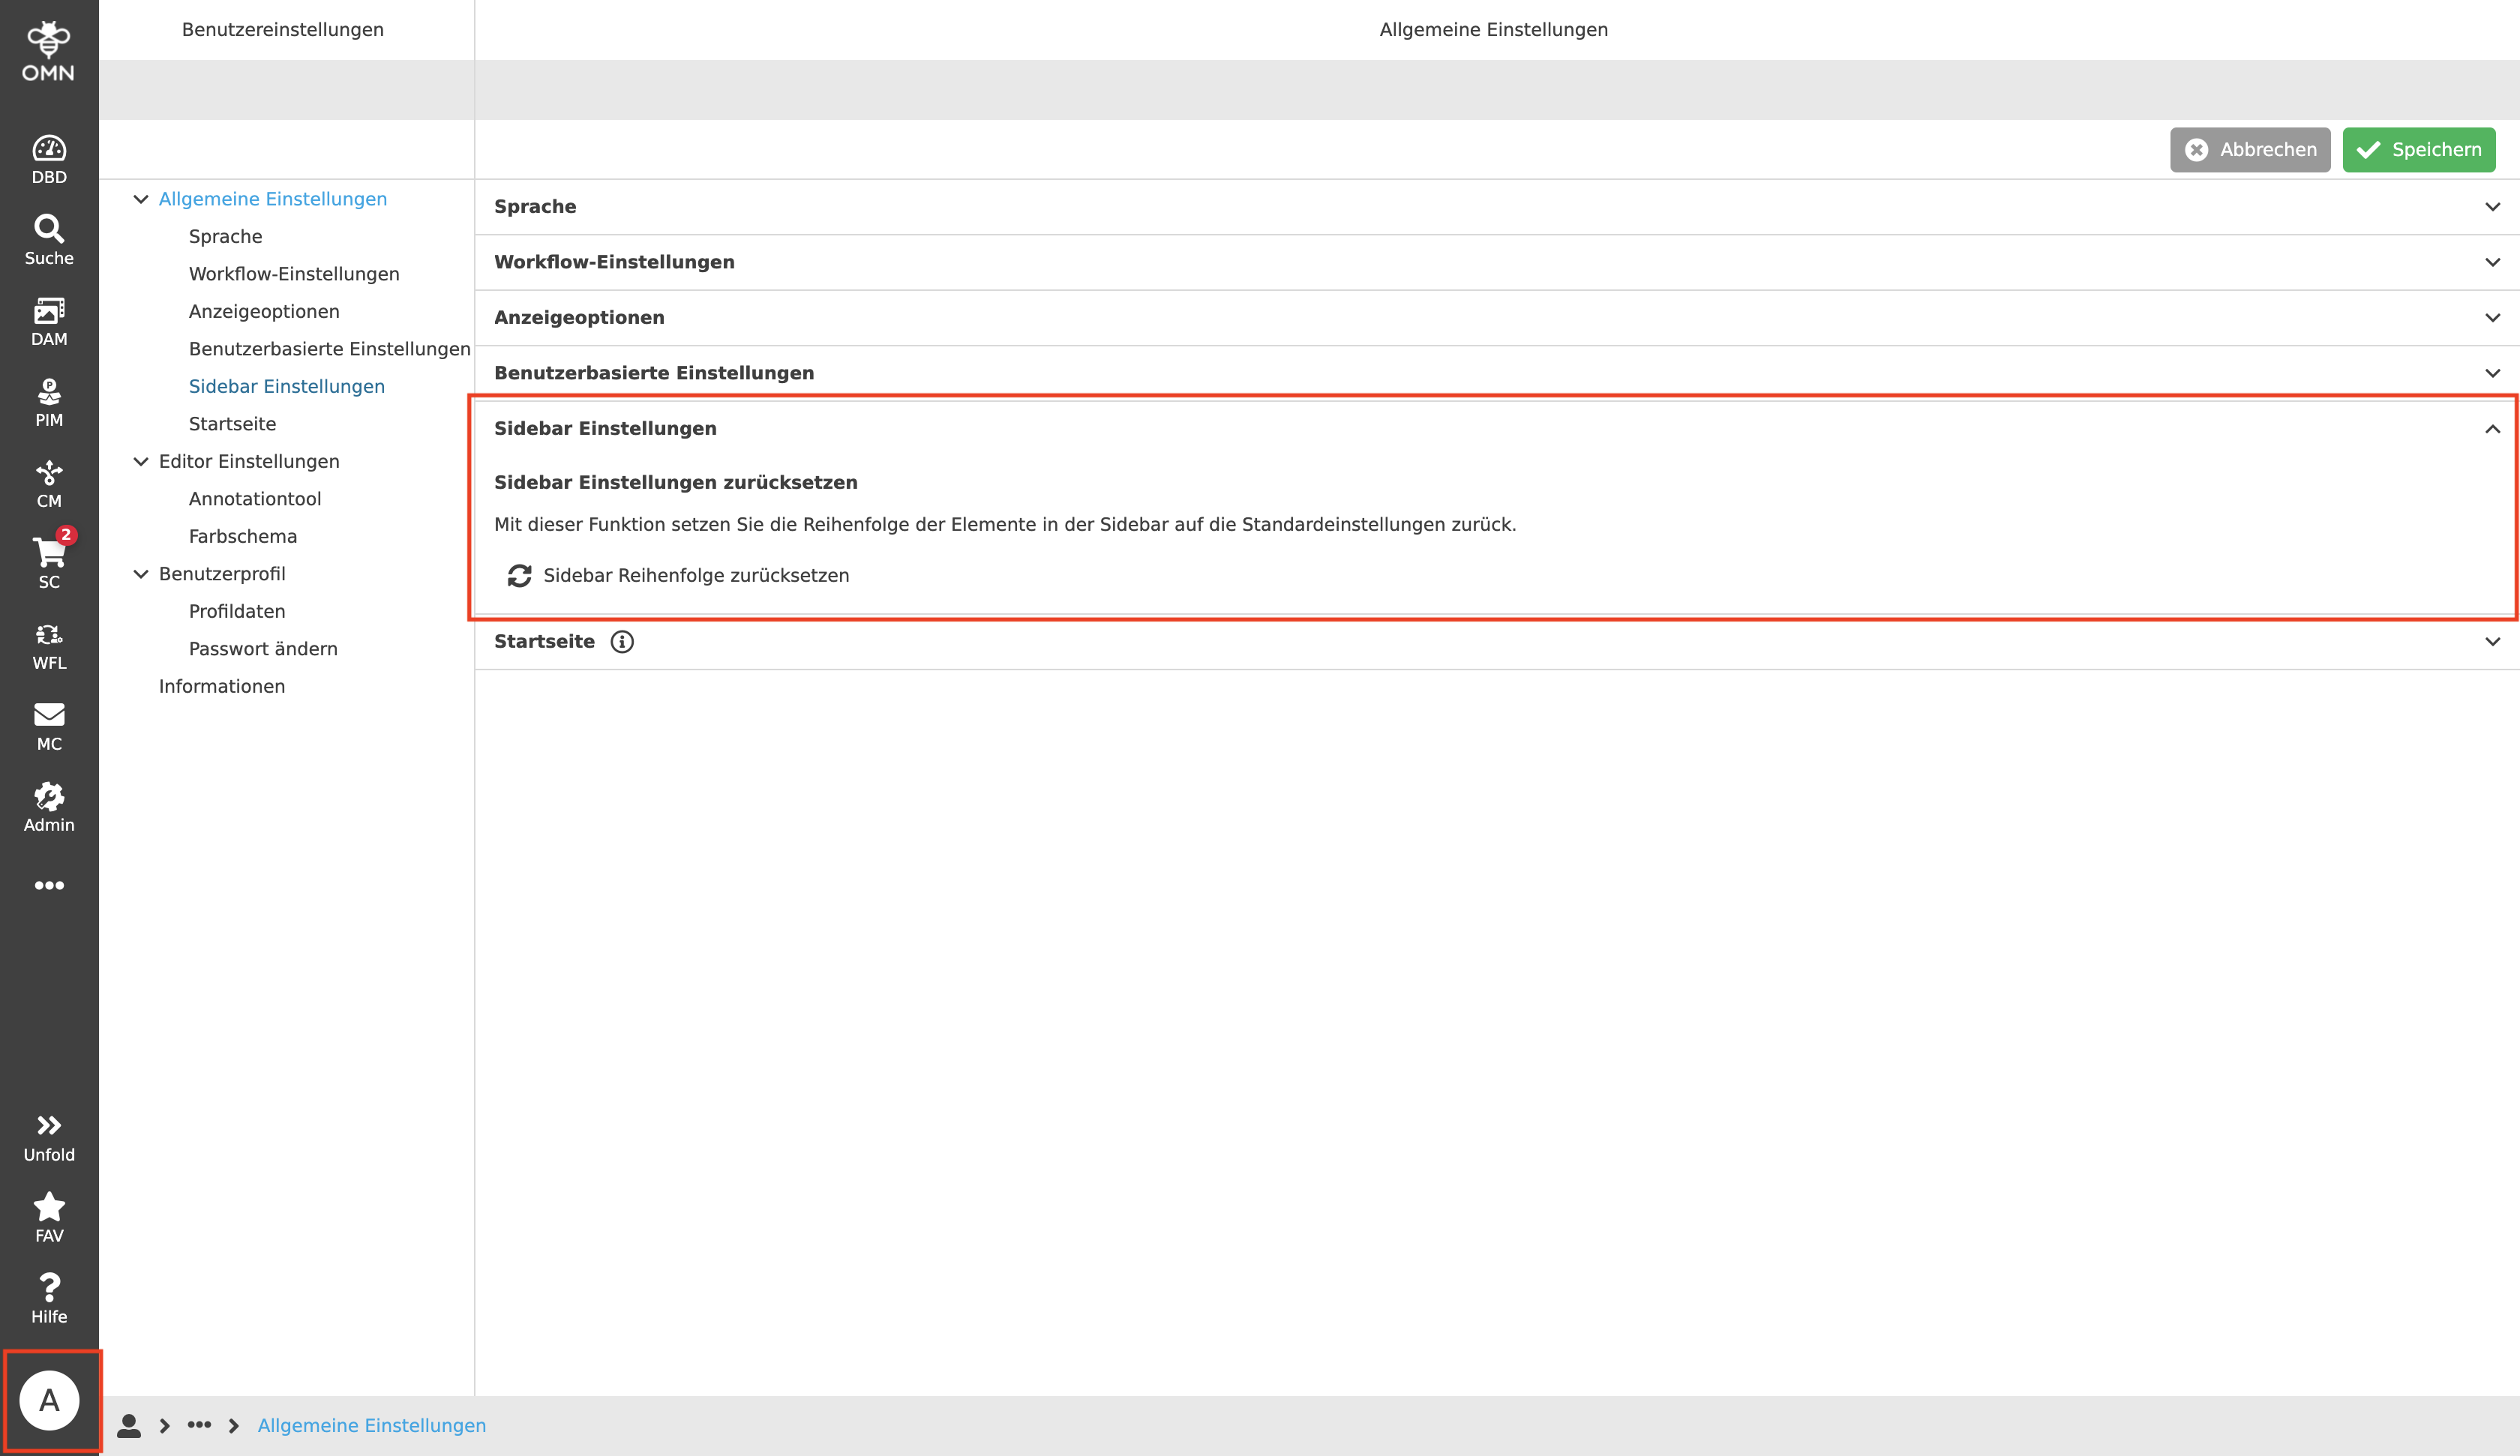Click the Startseite info icon
This screenshot has width=2520, height=1456.
pos(622,642)
